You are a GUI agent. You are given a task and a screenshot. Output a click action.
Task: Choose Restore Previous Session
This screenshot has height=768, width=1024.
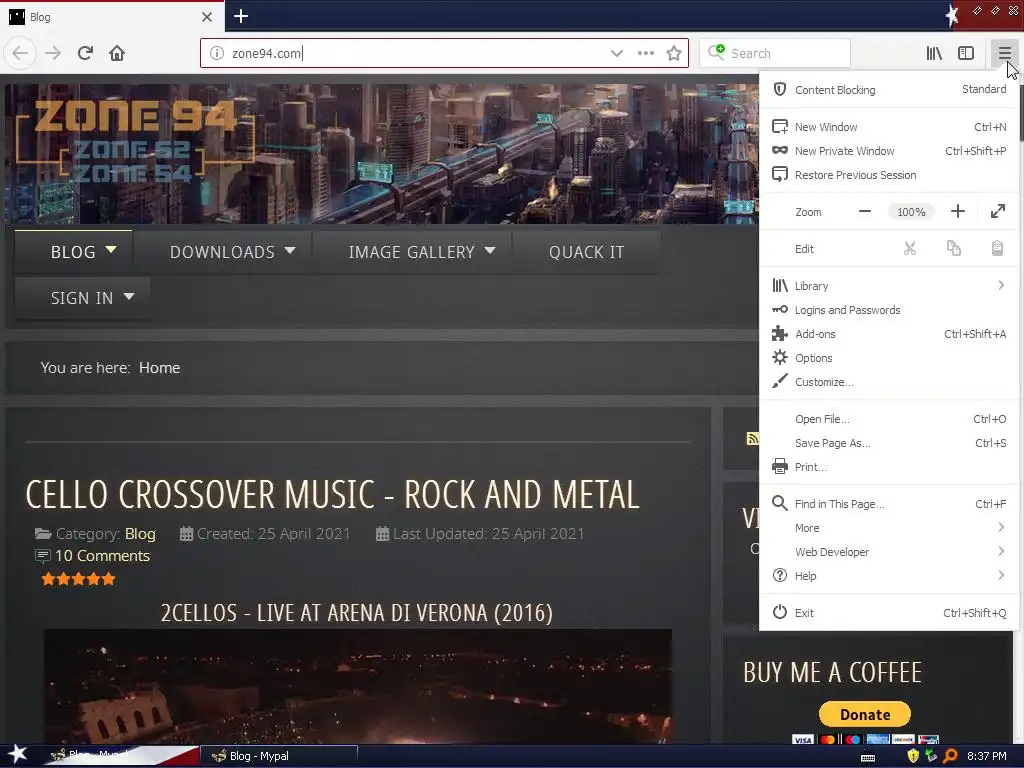pos(889,175)
